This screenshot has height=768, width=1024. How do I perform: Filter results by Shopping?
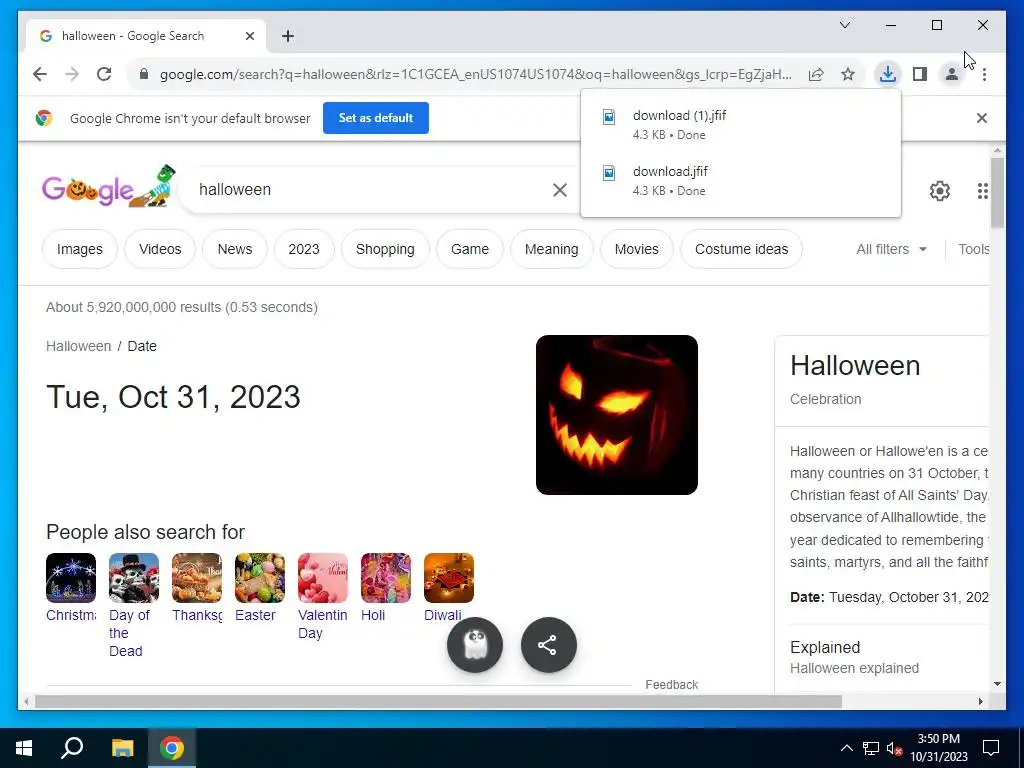[385, 249]
